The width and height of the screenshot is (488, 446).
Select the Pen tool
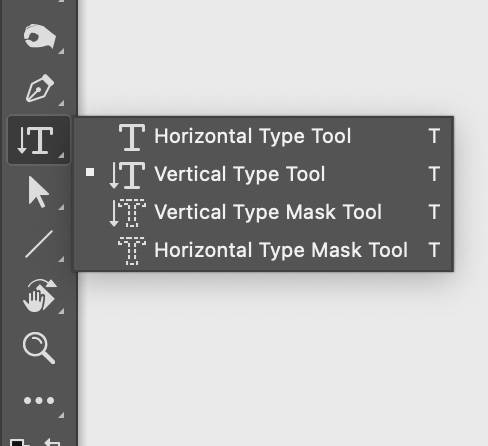(x=40, y=88)
